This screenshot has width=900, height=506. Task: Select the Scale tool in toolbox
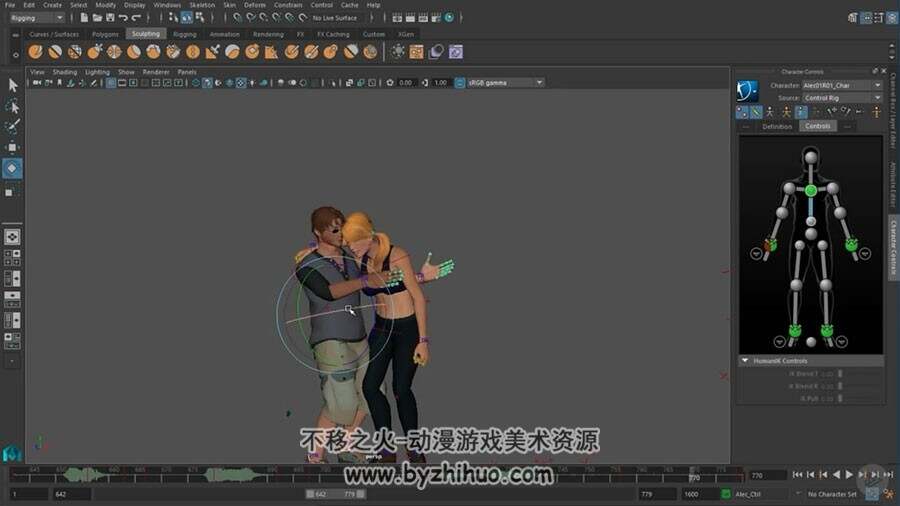pos(10,192)
